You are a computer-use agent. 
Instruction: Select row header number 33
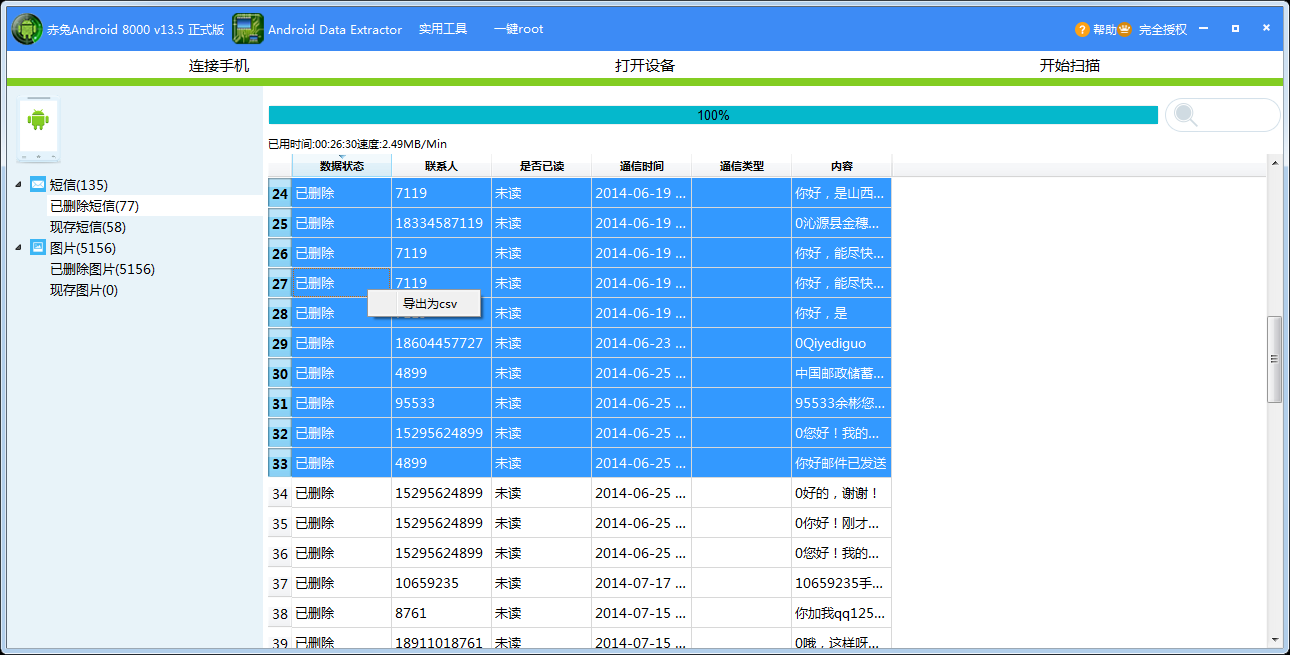click(280, 463)
